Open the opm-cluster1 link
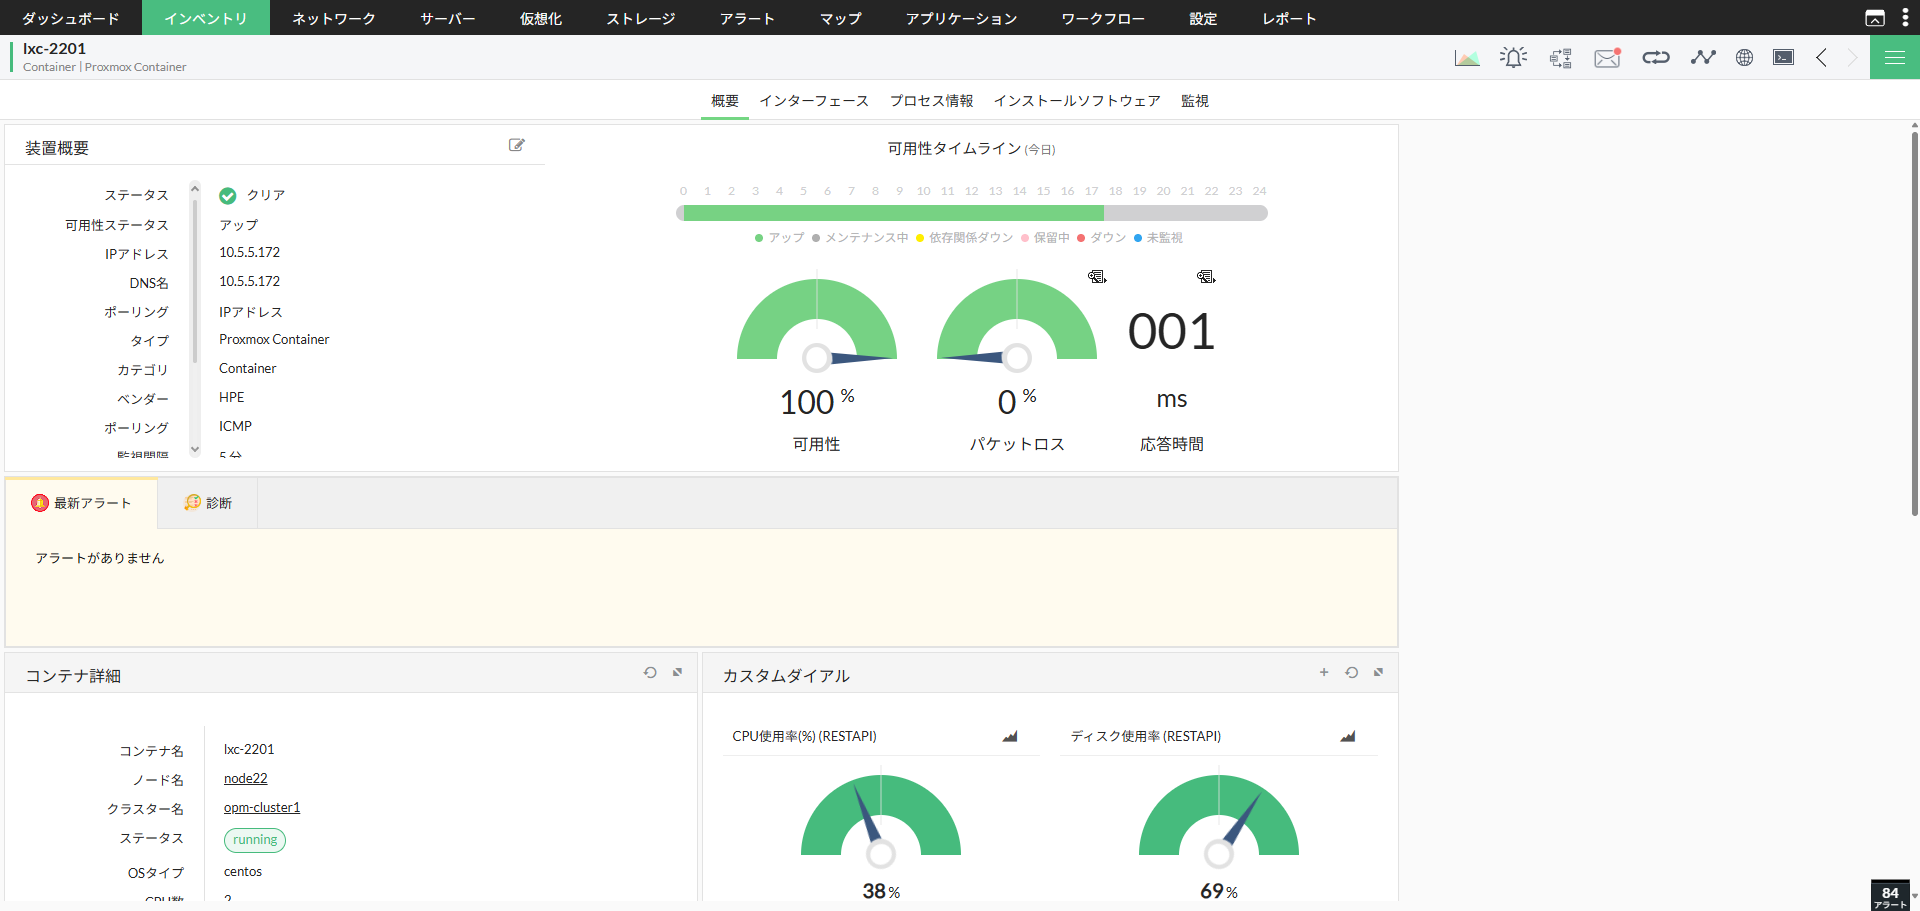 coord(262,808)
